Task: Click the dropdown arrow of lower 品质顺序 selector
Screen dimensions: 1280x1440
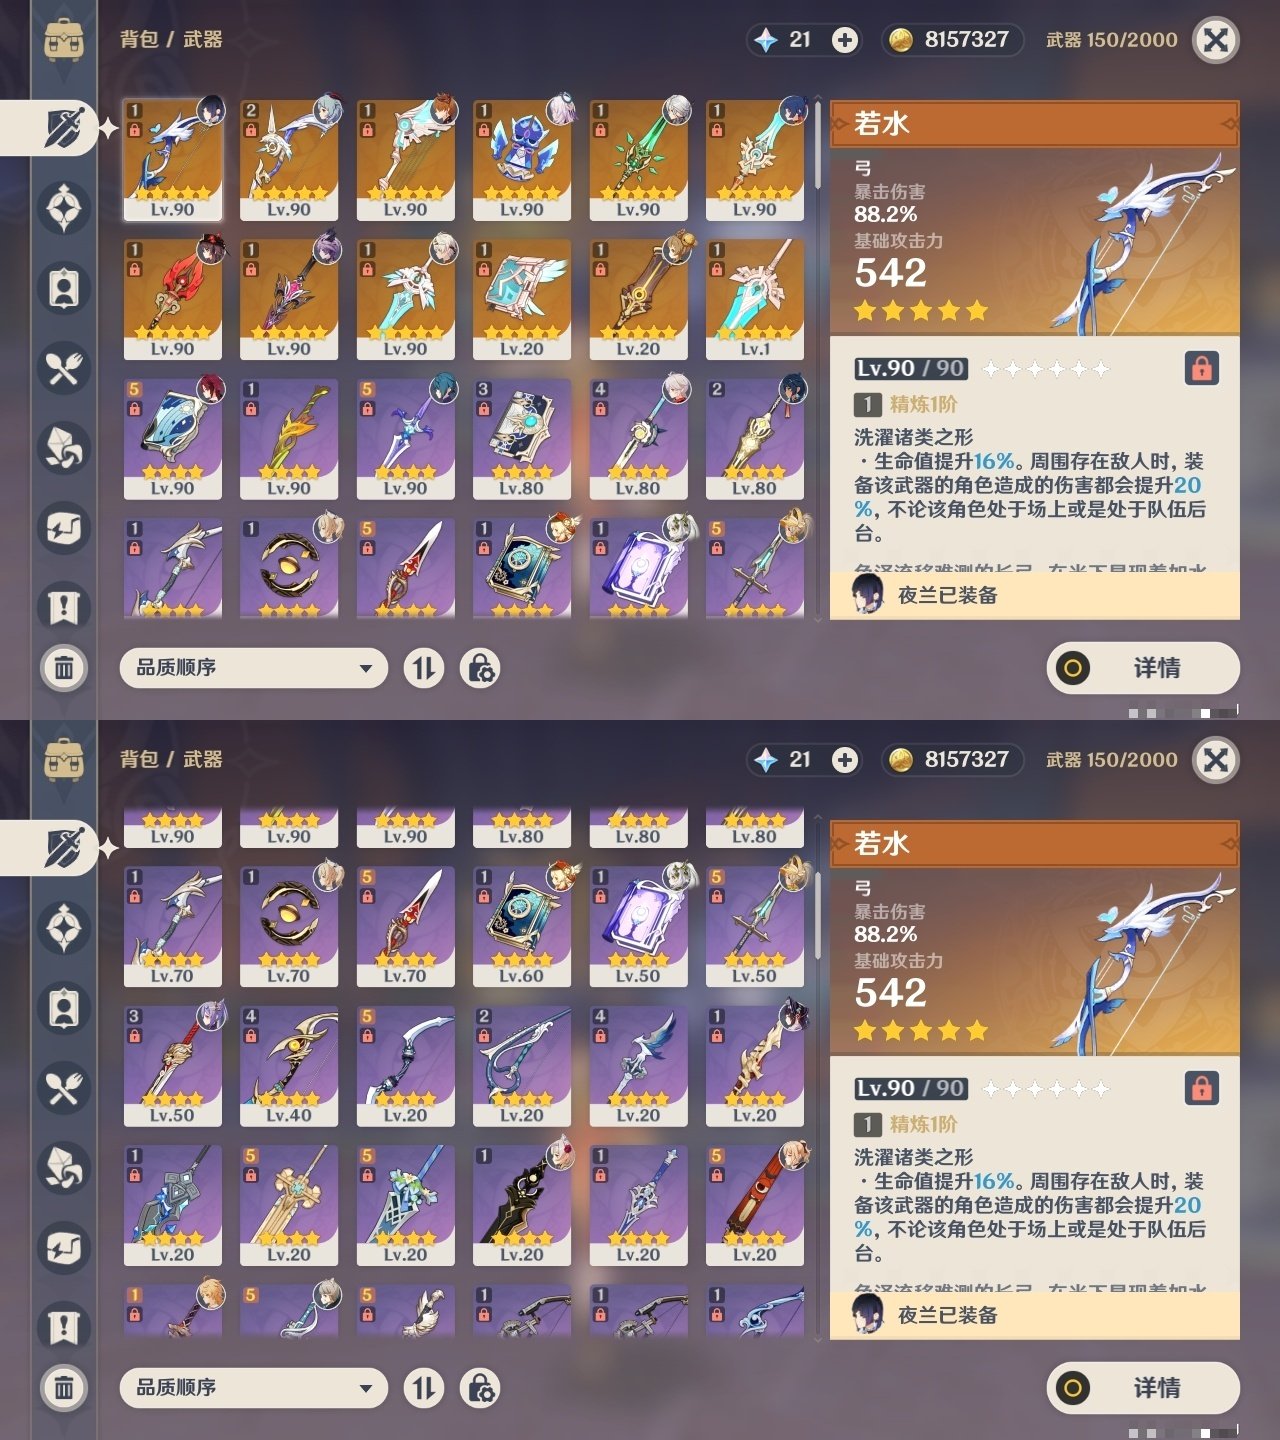Action: click(x=366, y=1388)
